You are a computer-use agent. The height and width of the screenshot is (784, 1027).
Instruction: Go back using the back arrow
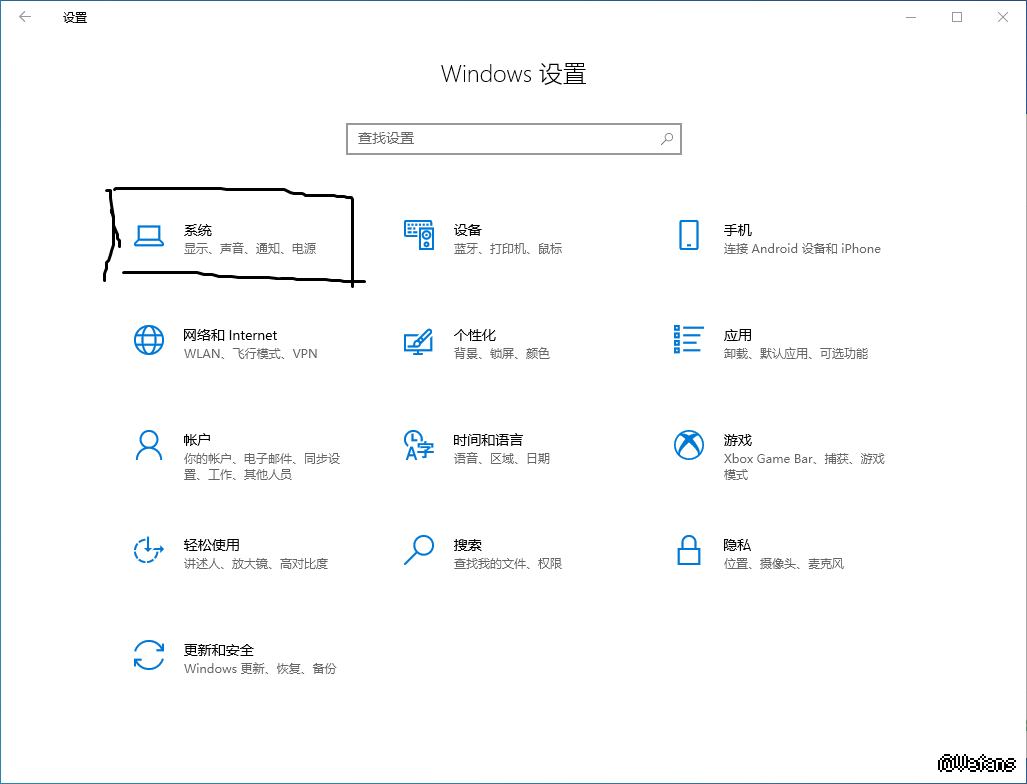25,17
